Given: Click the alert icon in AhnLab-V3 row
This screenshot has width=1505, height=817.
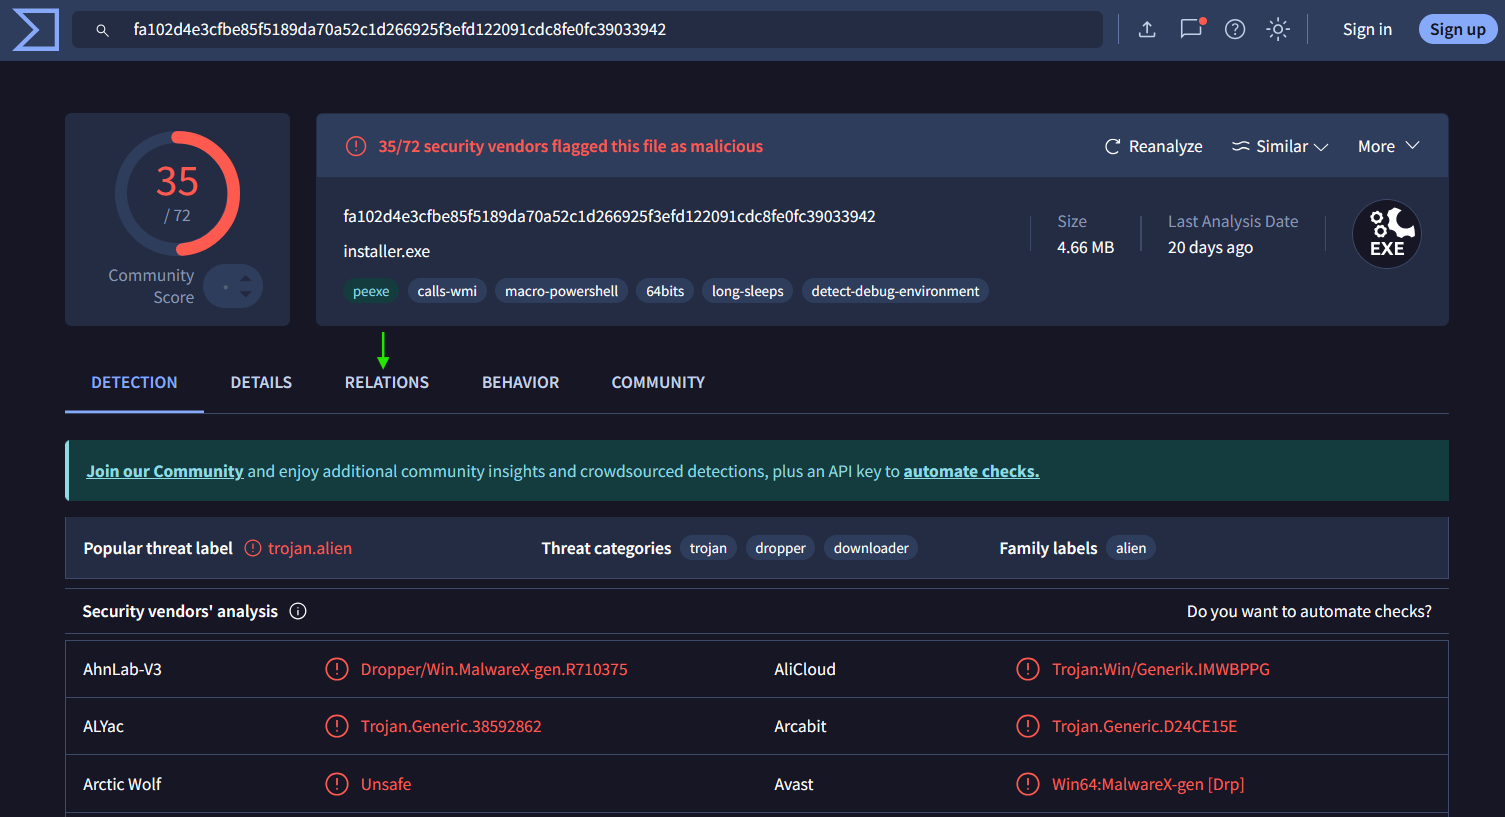Looking at the screenshot, I should click(x=337, y=669).
